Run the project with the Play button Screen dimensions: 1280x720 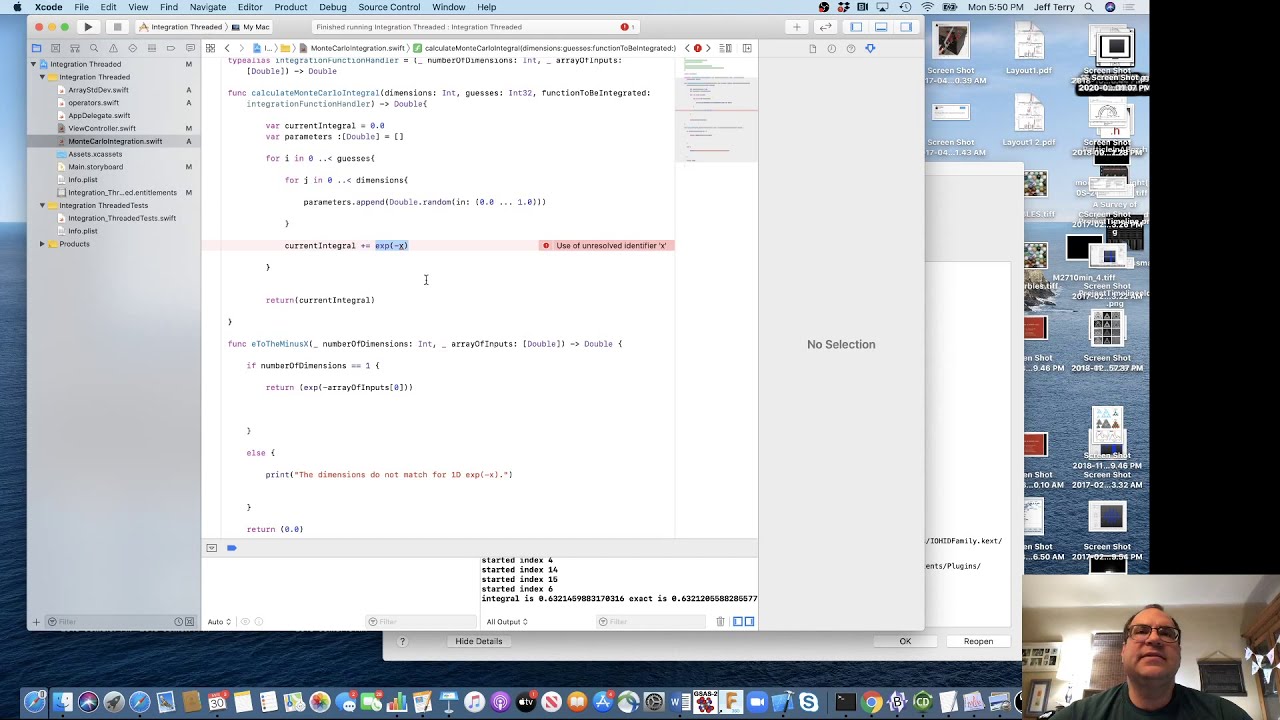click(88, 27)
